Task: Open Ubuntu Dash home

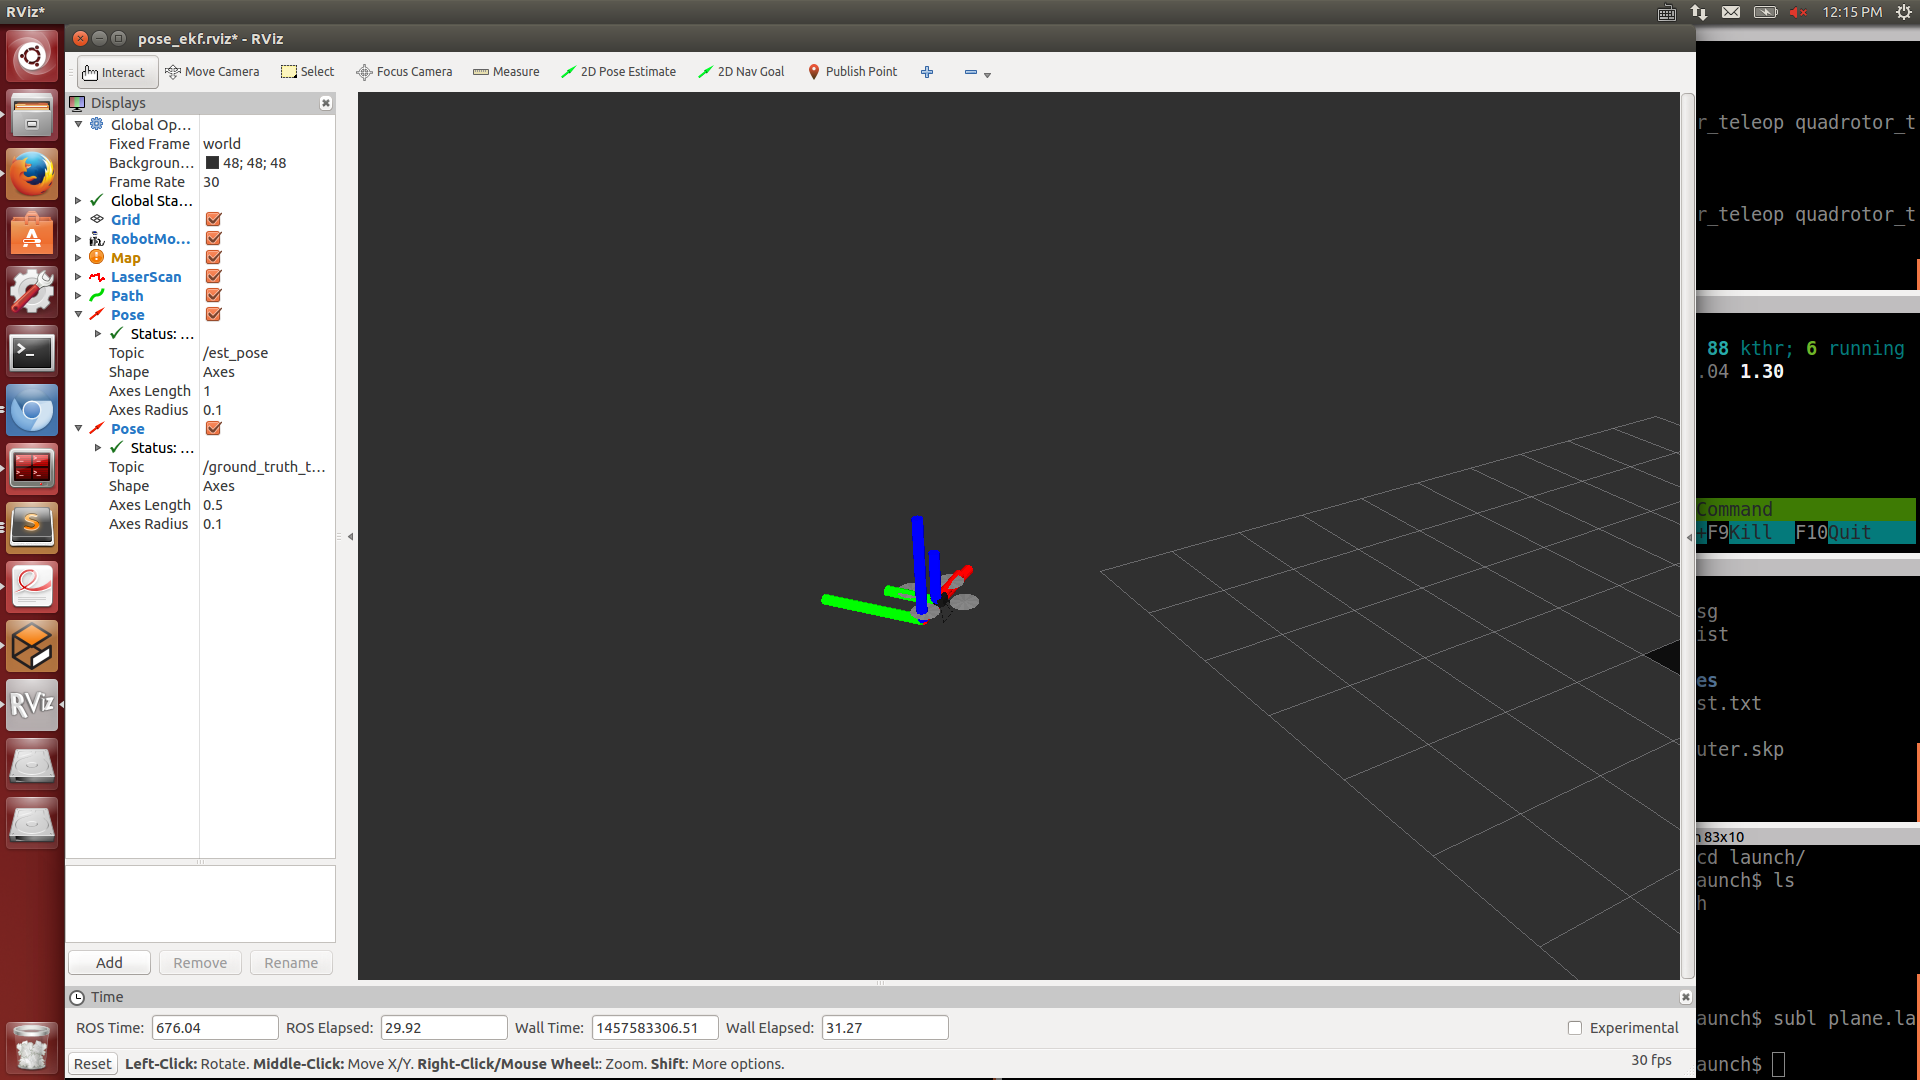Action: [32, 57]
